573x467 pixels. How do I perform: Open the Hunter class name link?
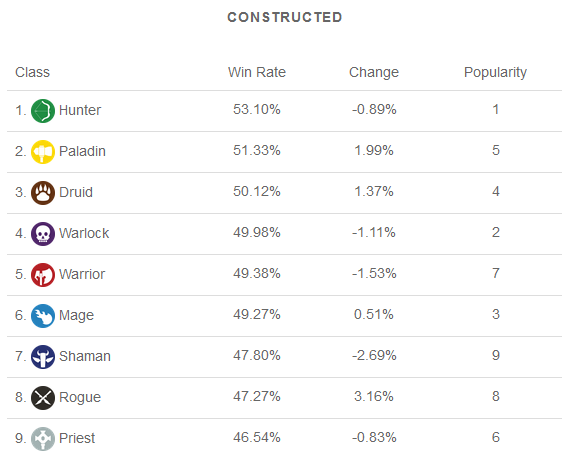coord(80,110)
